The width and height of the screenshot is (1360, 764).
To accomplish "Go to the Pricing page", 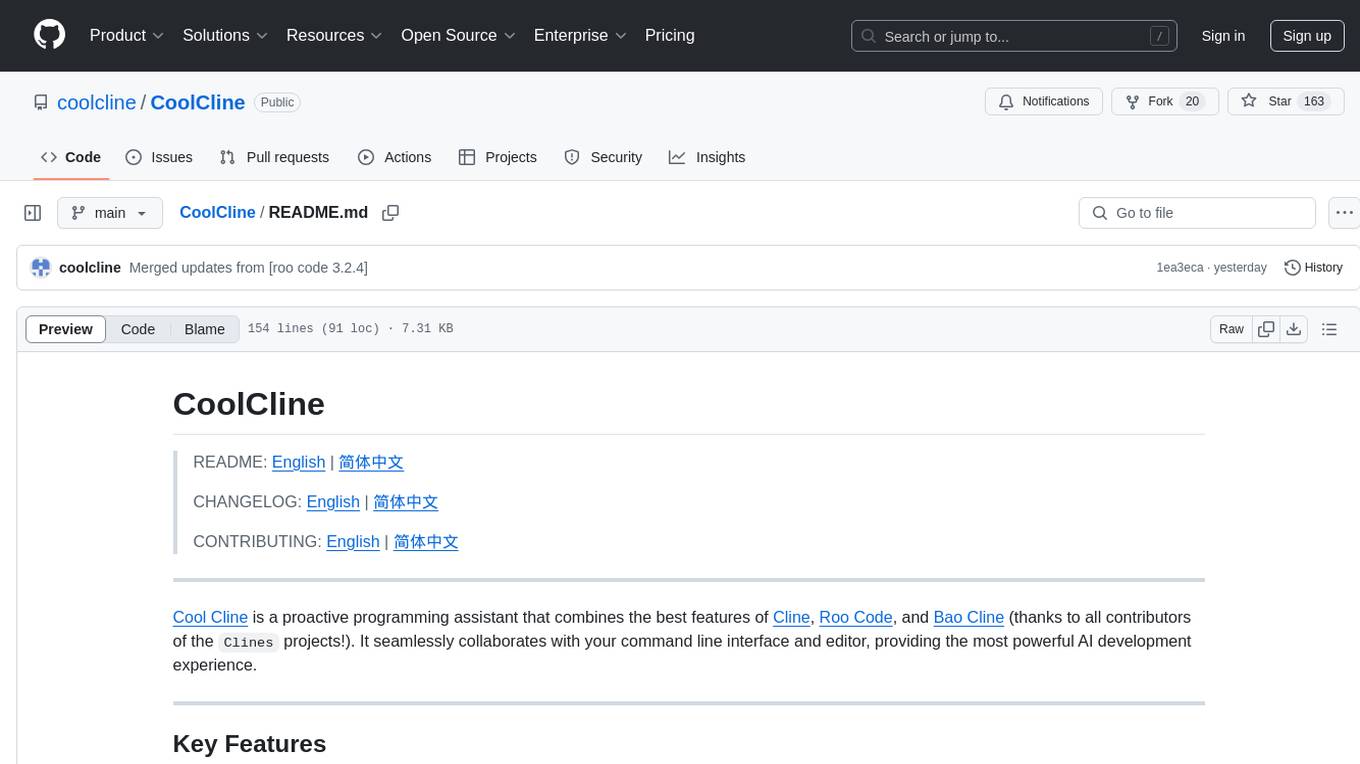I will [670, 35].
